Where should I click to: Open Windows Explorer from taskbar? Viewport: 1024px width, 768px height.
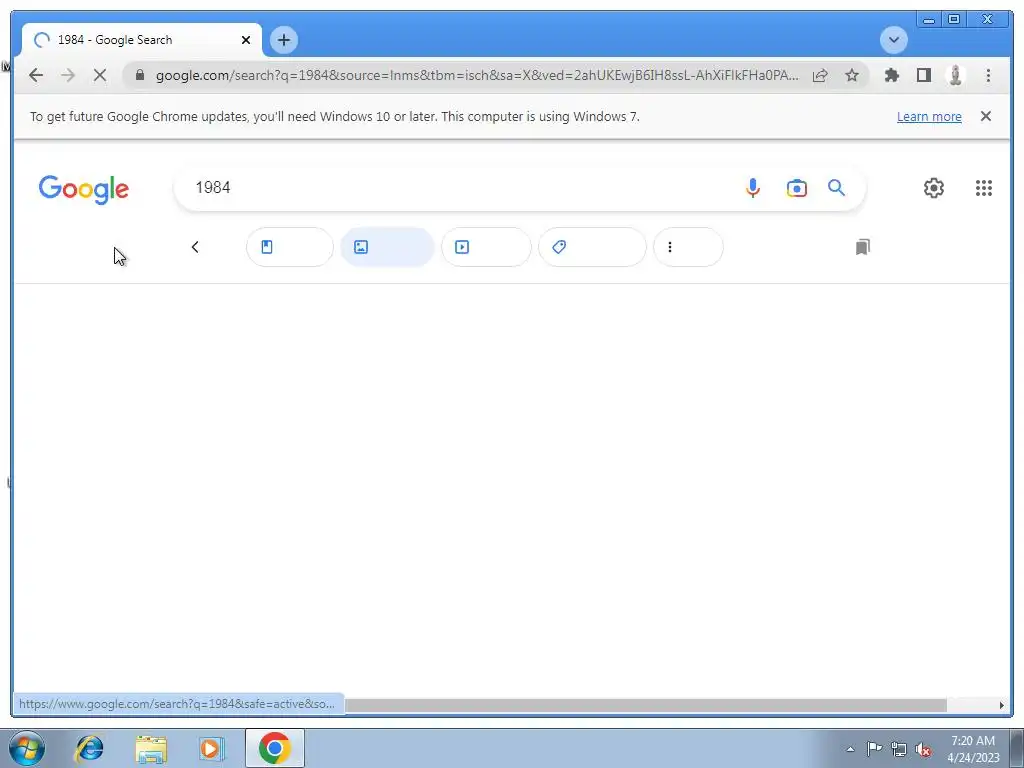[x=151, y=748]
